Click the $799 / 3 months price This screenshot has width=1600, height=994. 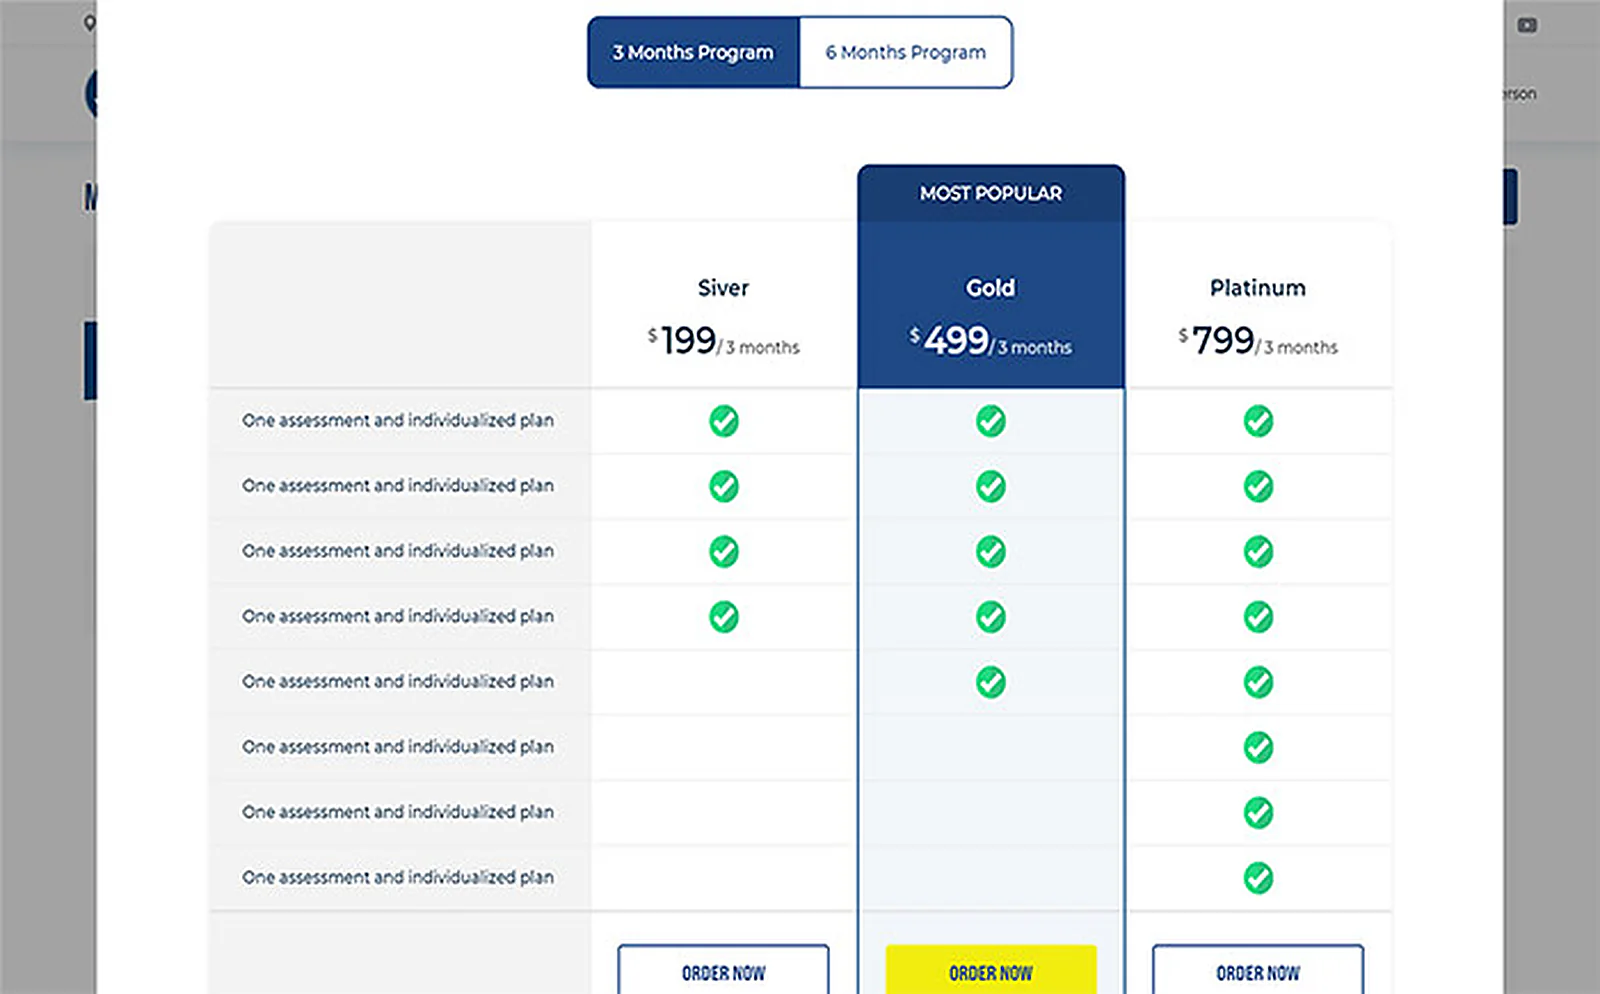point(1258,341)
